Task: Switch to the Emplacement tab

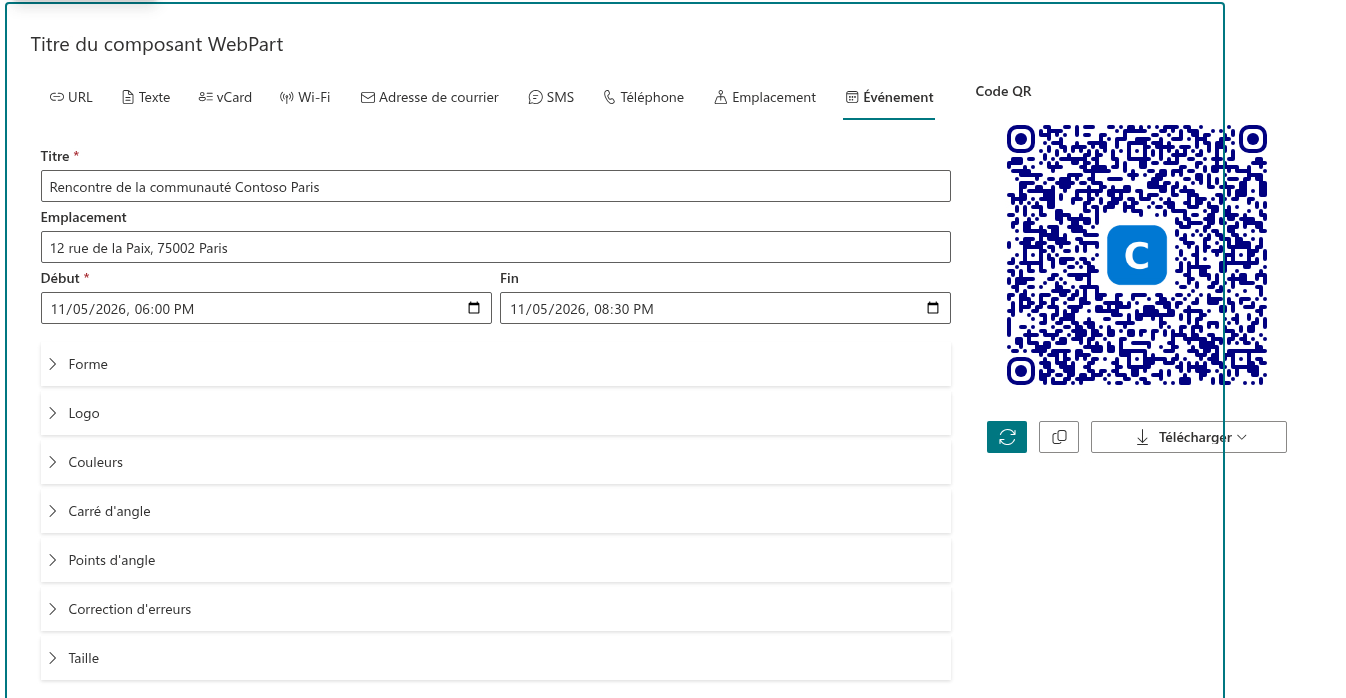Action: click(x=765, y=98)
